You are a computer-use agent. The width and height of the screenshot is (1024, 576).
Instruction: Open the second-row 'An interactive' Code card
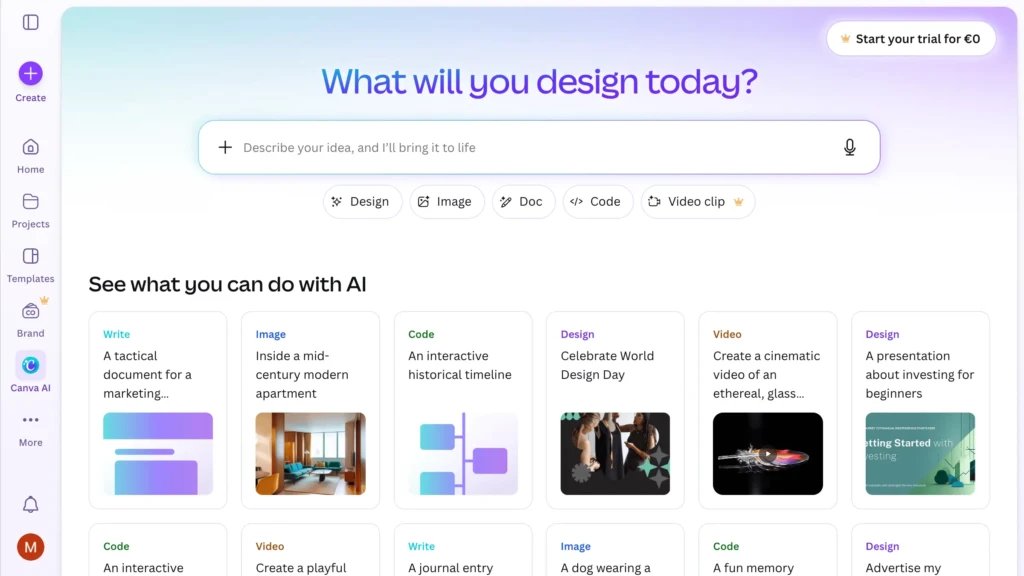tap(158, 550)
